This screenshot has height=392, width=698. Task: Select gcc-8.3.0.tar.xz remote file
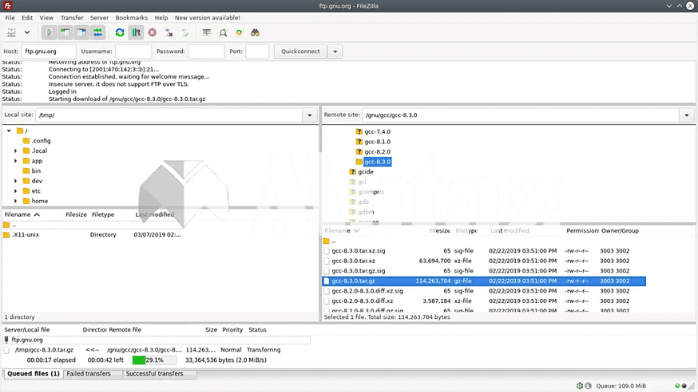pos(483,261)
